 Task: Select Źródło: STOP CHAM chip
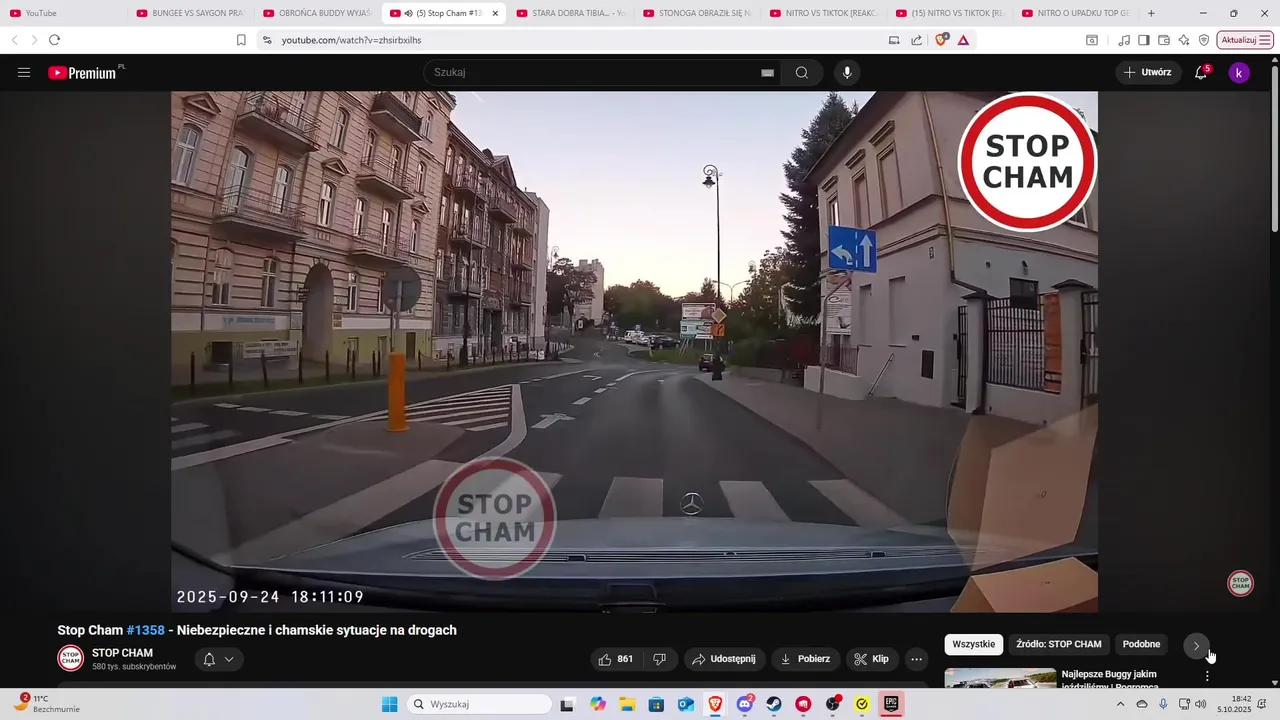point(1058,644)
